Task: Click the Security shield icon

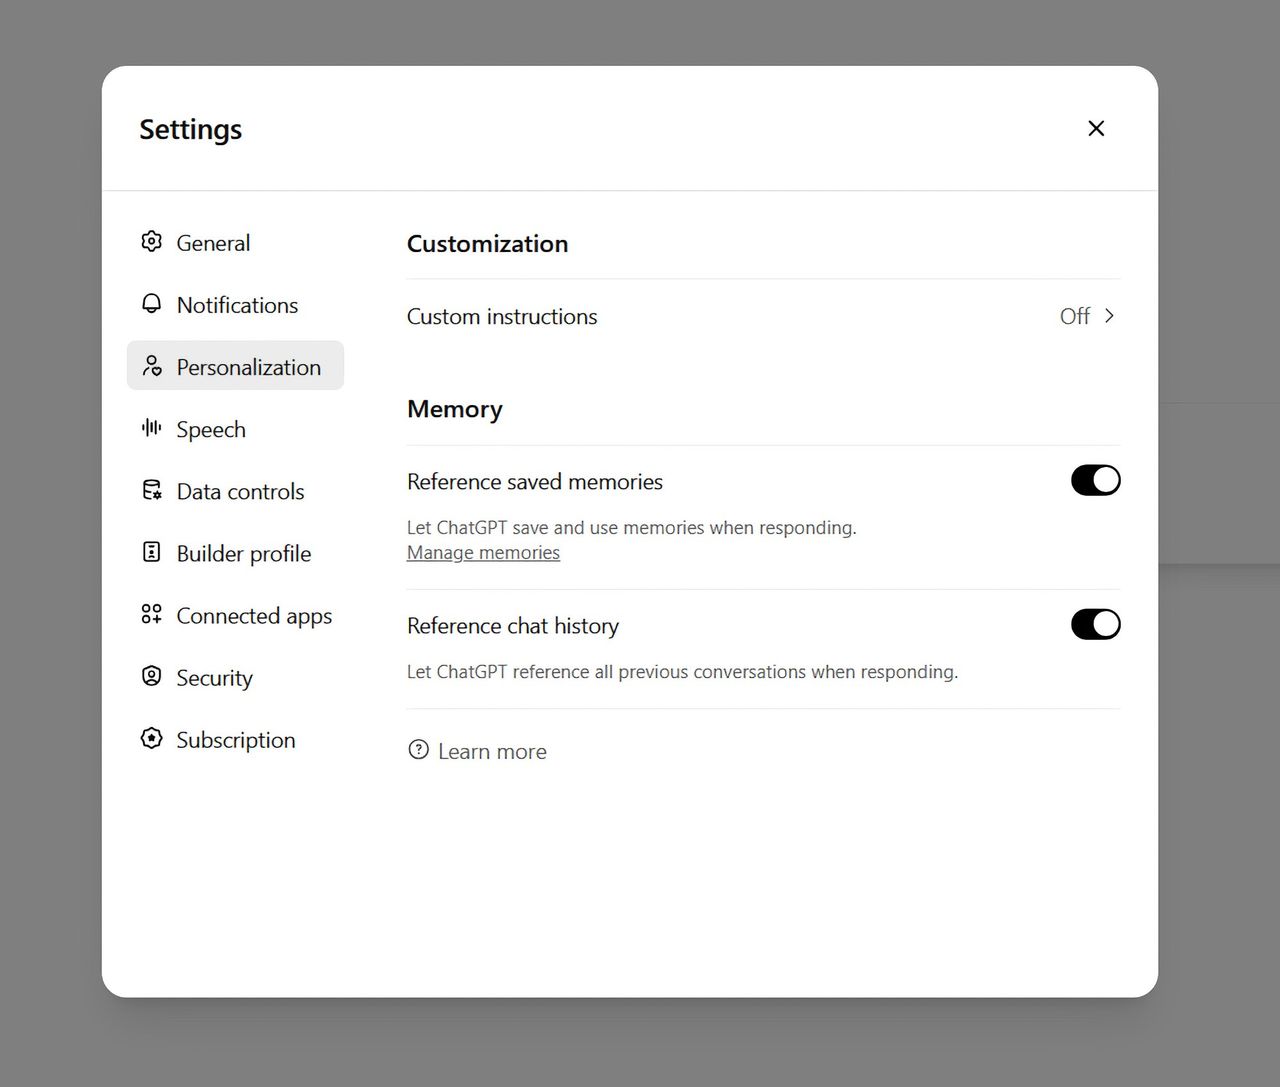Action: coord(151,676)
